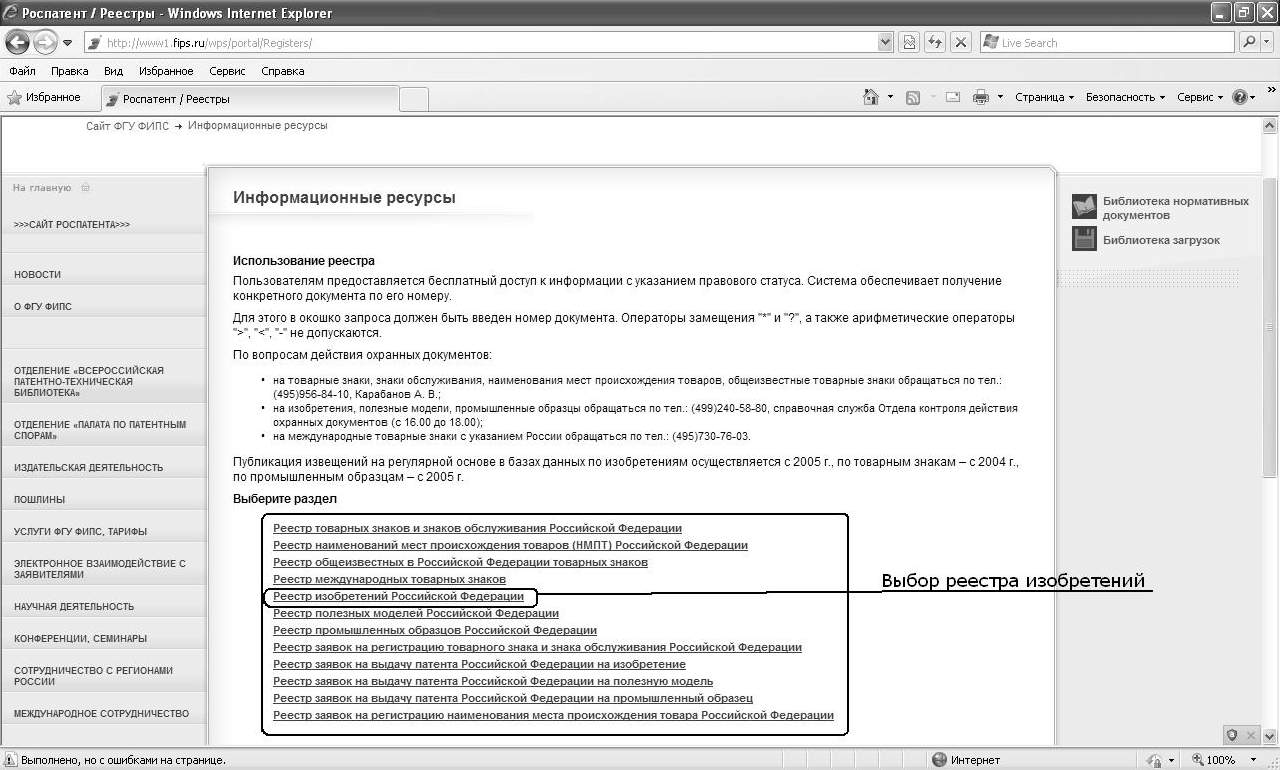Click the Live Search input box

click(1108, 43)
